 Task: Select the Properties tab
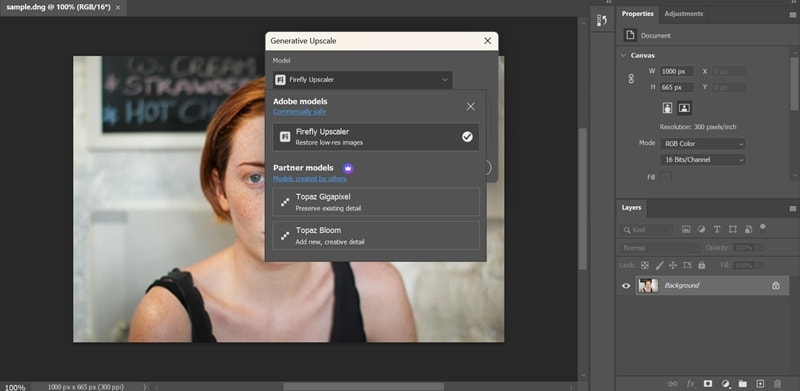tap(637, 14)
